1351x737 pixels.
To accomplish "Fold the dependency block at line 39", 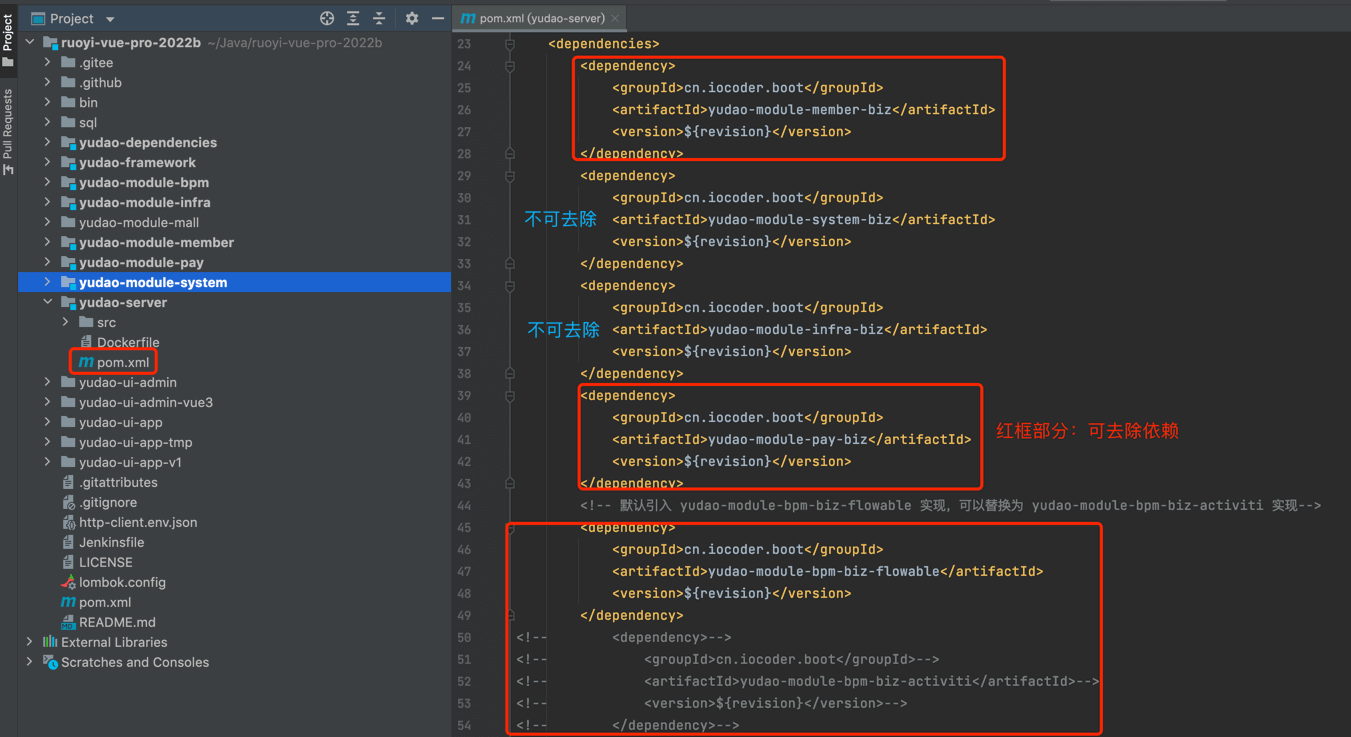I will (x=510, y=396).
